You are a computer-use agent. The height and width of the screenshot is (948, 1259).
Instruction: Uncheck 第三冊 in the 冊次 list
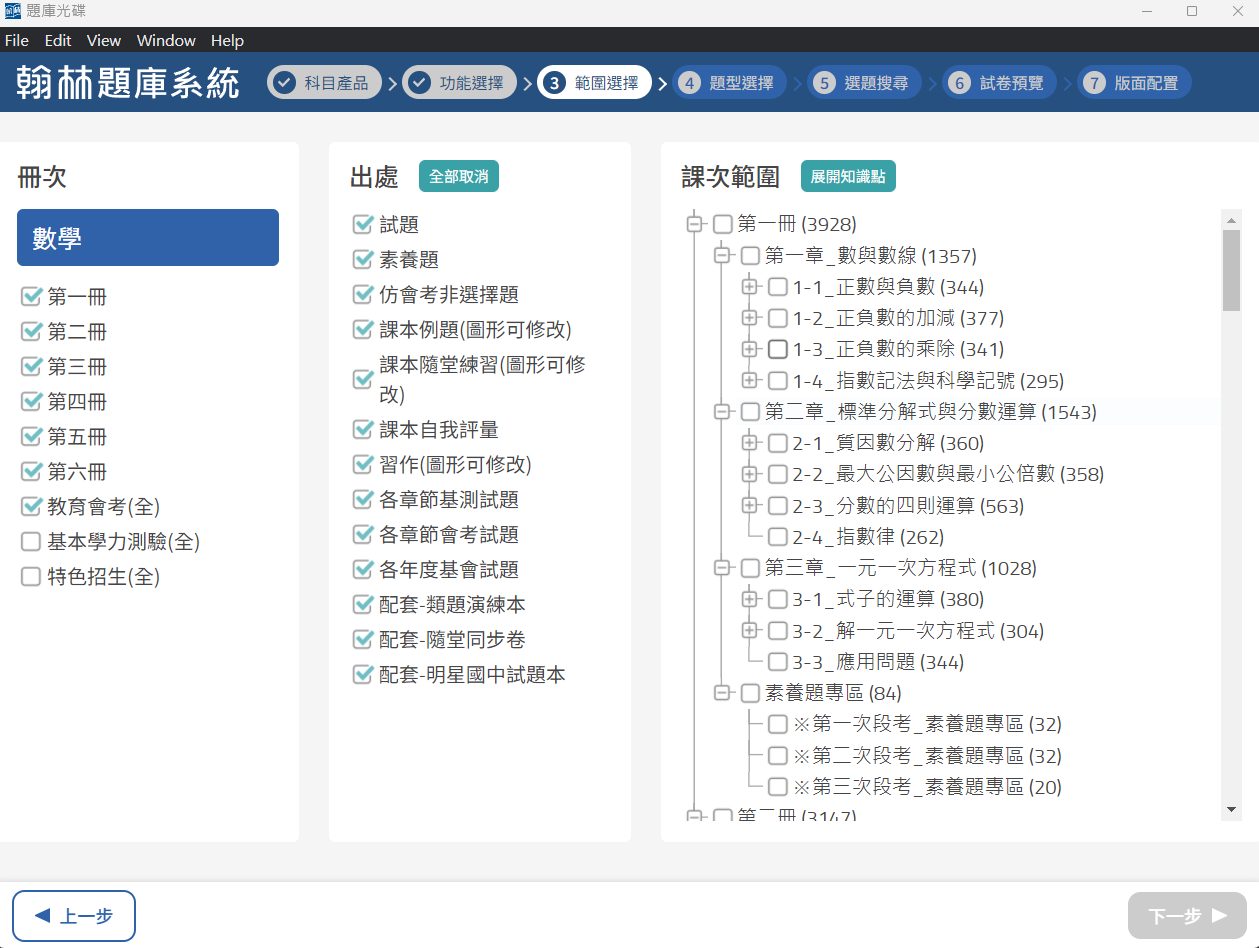31,366
